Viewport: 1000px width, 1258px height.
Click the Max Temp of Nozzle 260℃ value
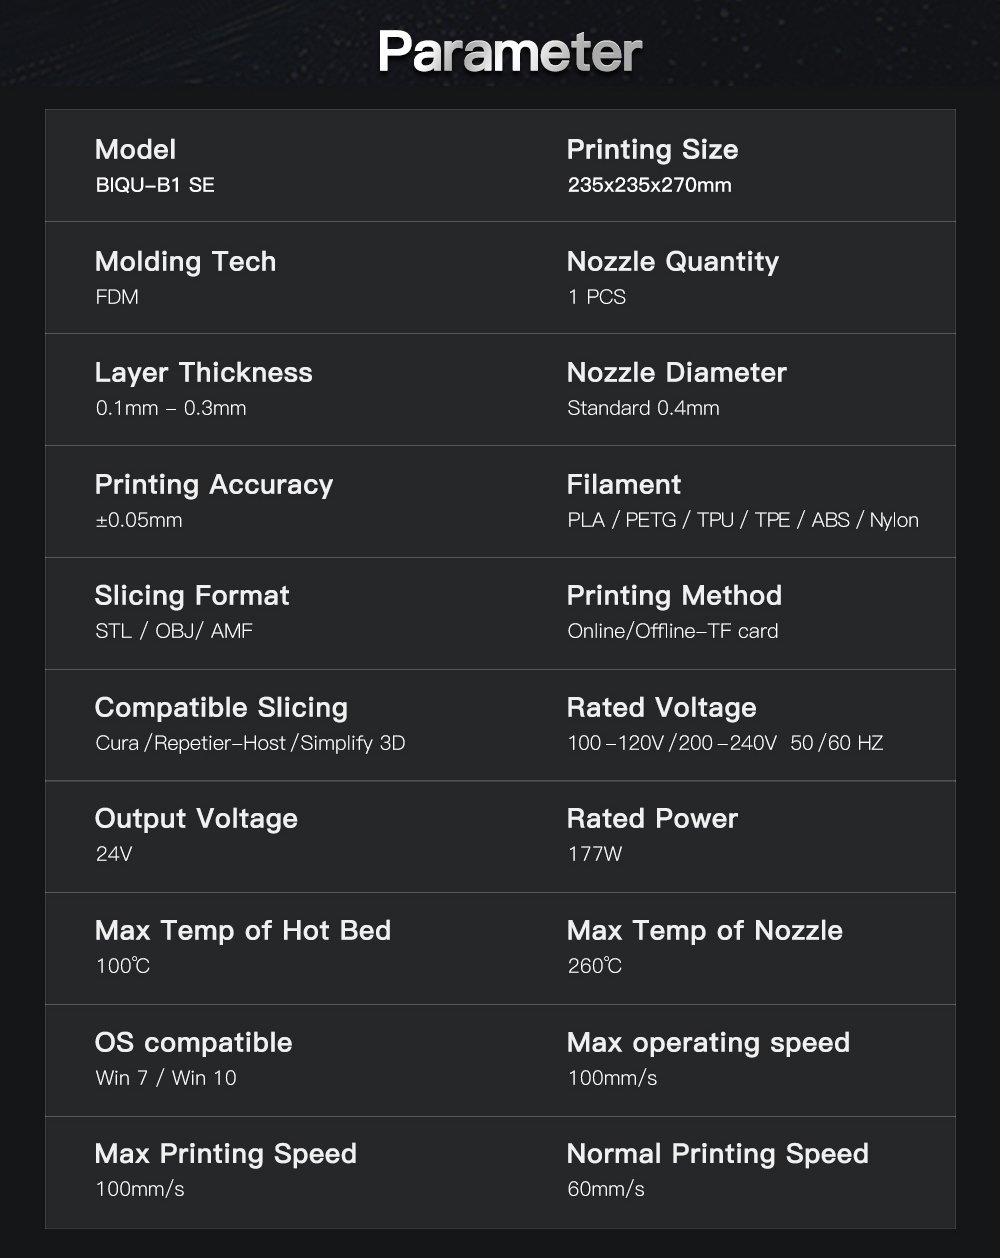pyautogui.click(x=594, y=966)
